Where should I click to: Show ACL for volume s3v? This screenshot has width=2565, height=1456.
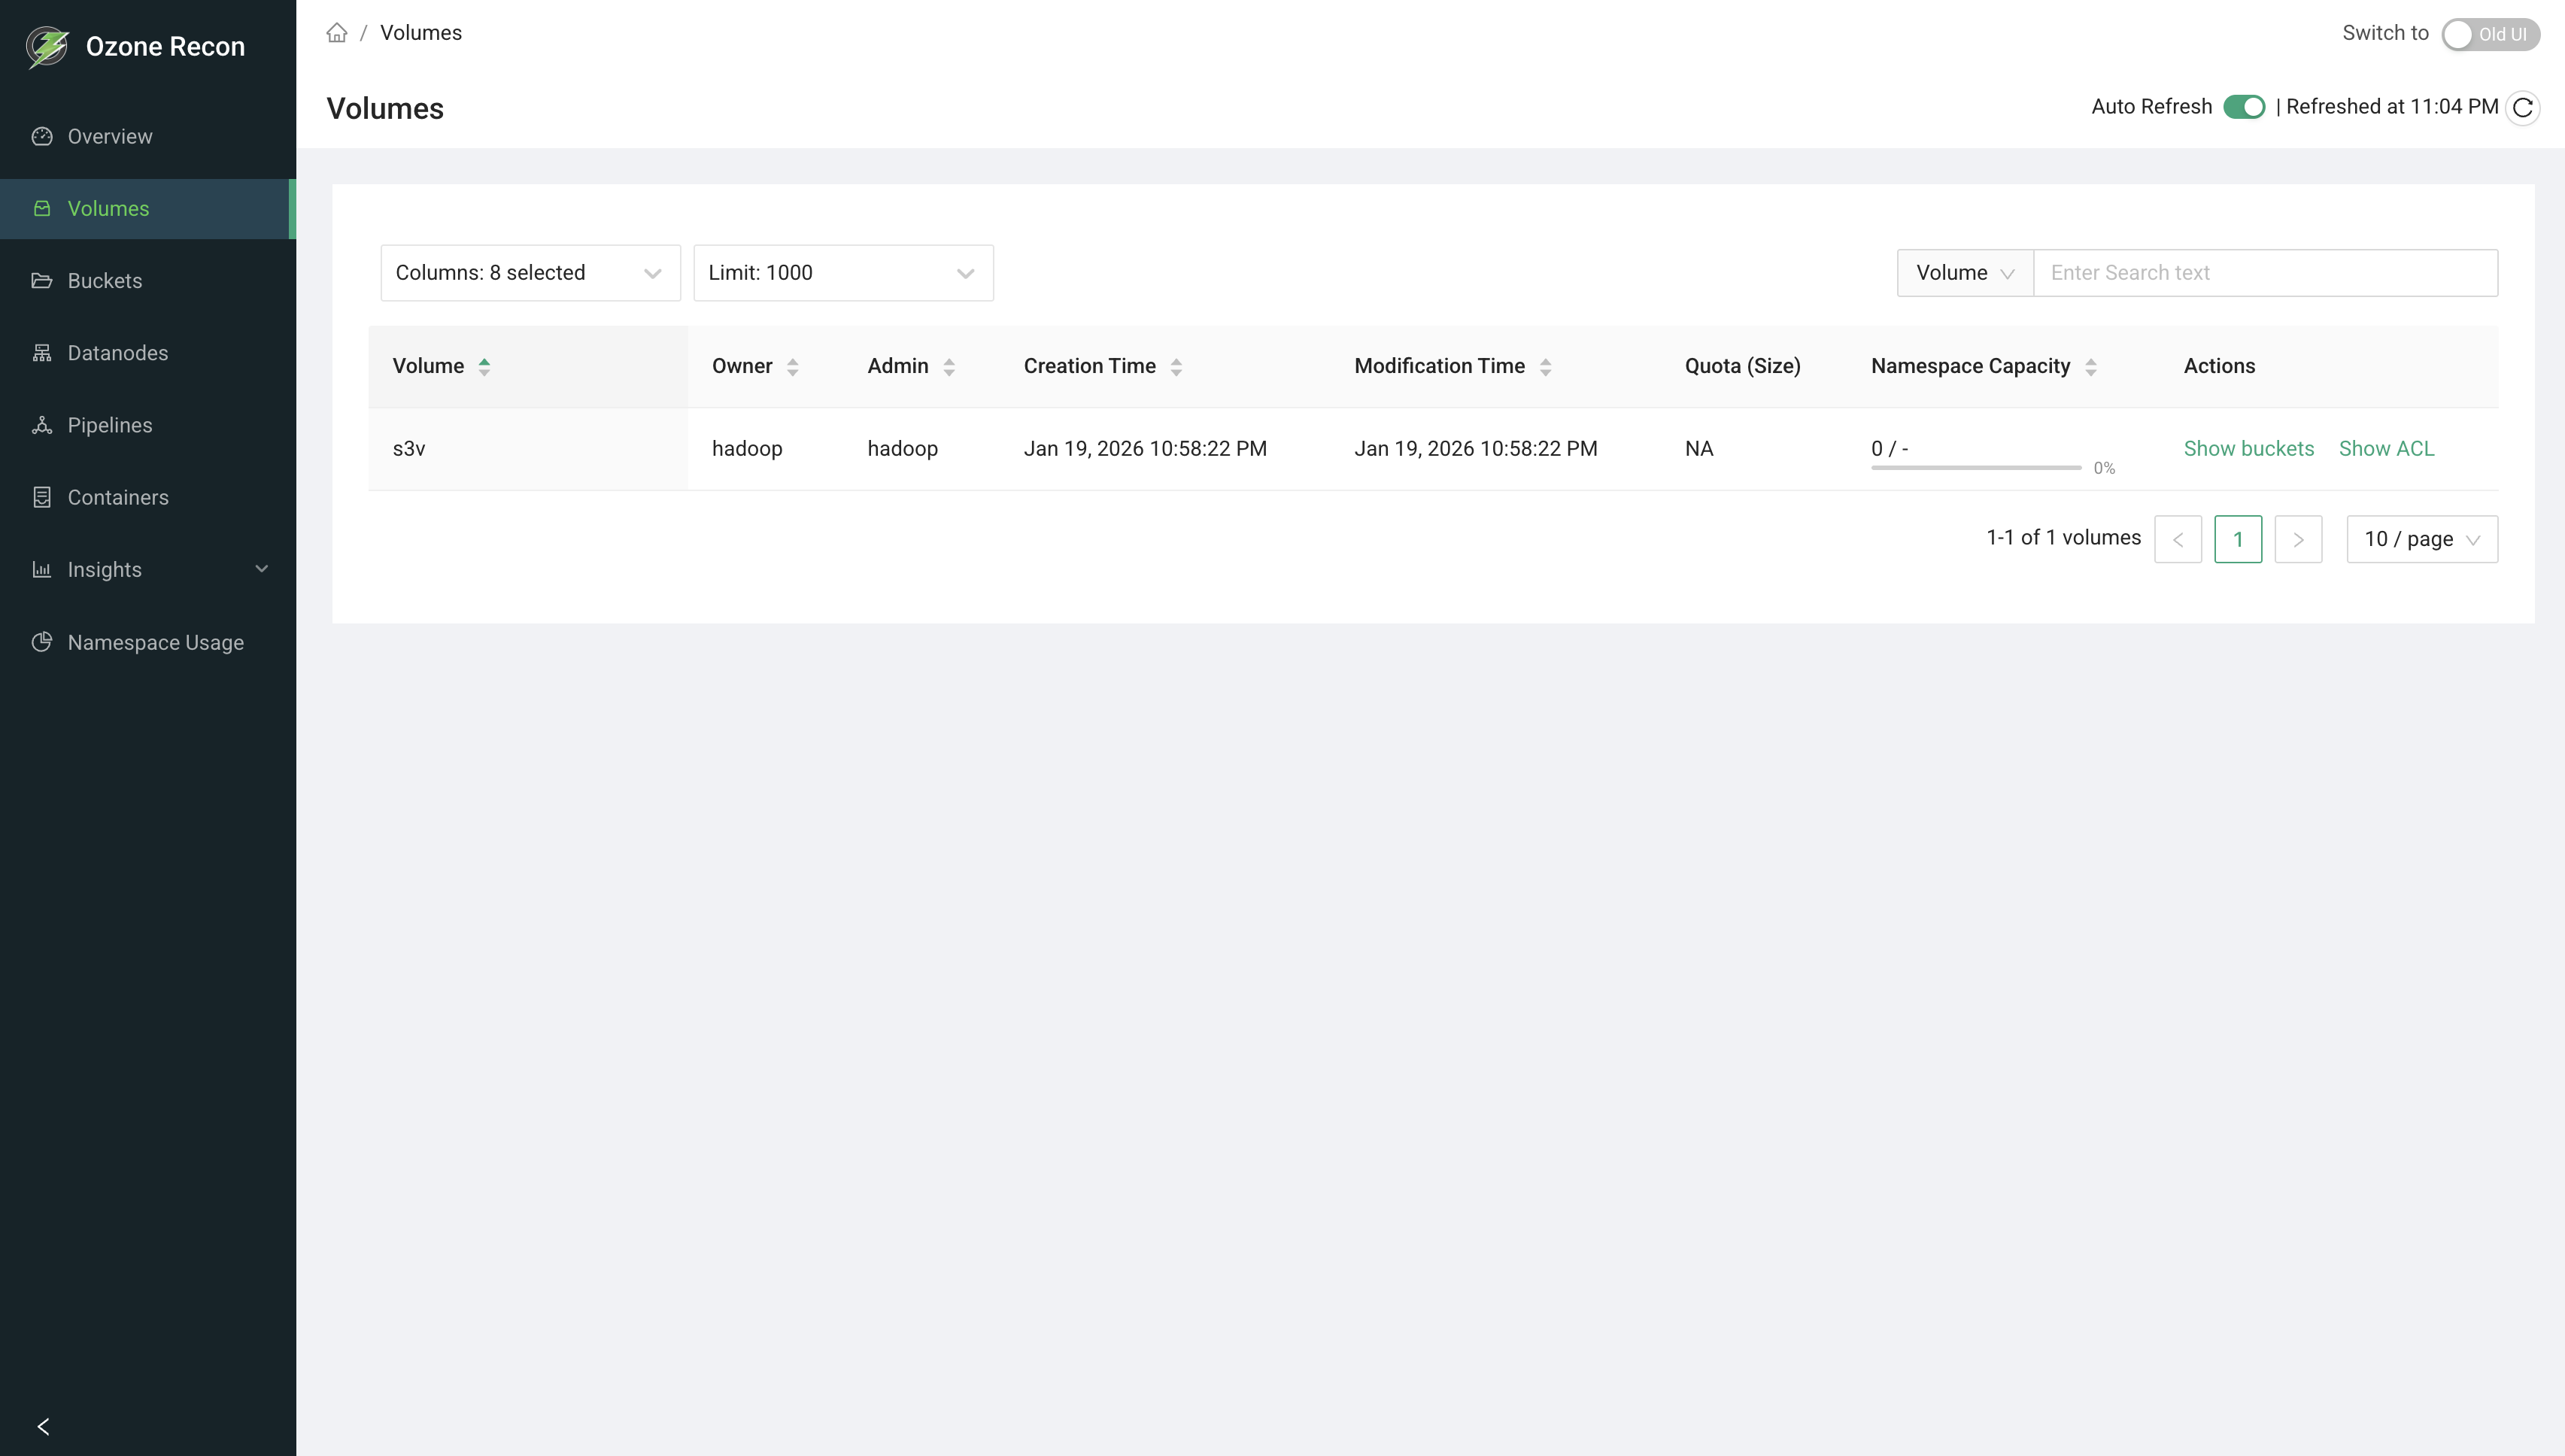(2387, 448)
